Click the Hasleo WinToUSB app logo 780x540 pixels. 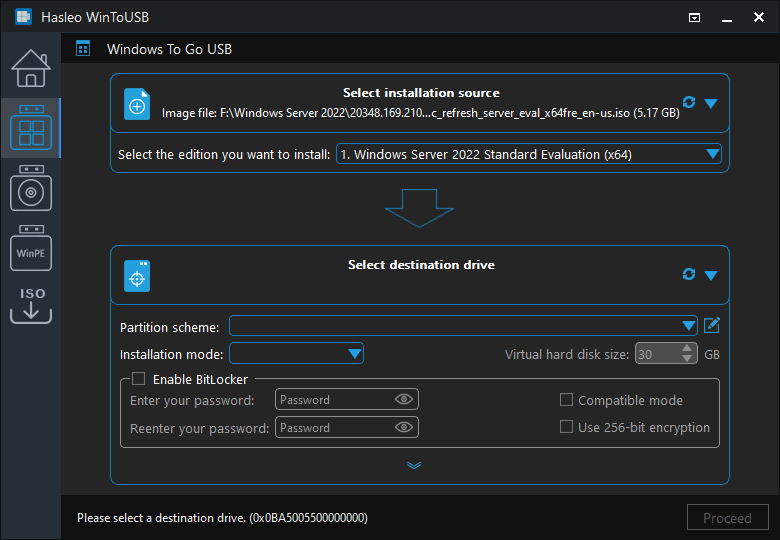pos(23,17)
